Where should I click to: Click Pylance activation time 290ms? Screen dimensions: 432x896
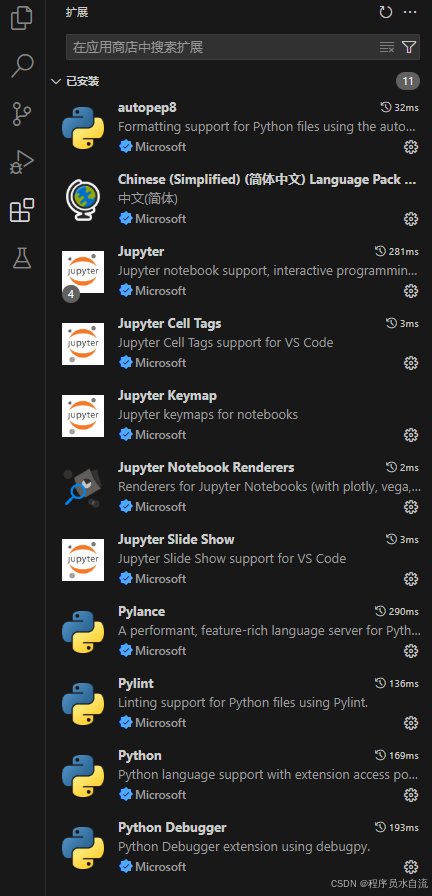(x=397, y=611)
